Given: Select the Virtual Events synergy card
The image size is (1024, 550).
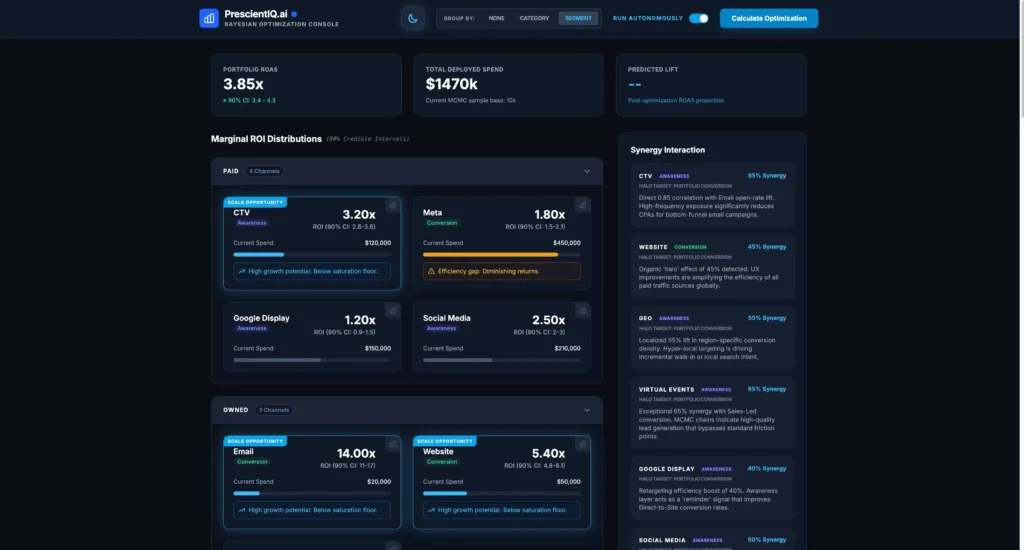Looking at the screenshot, I should (712, 412).
